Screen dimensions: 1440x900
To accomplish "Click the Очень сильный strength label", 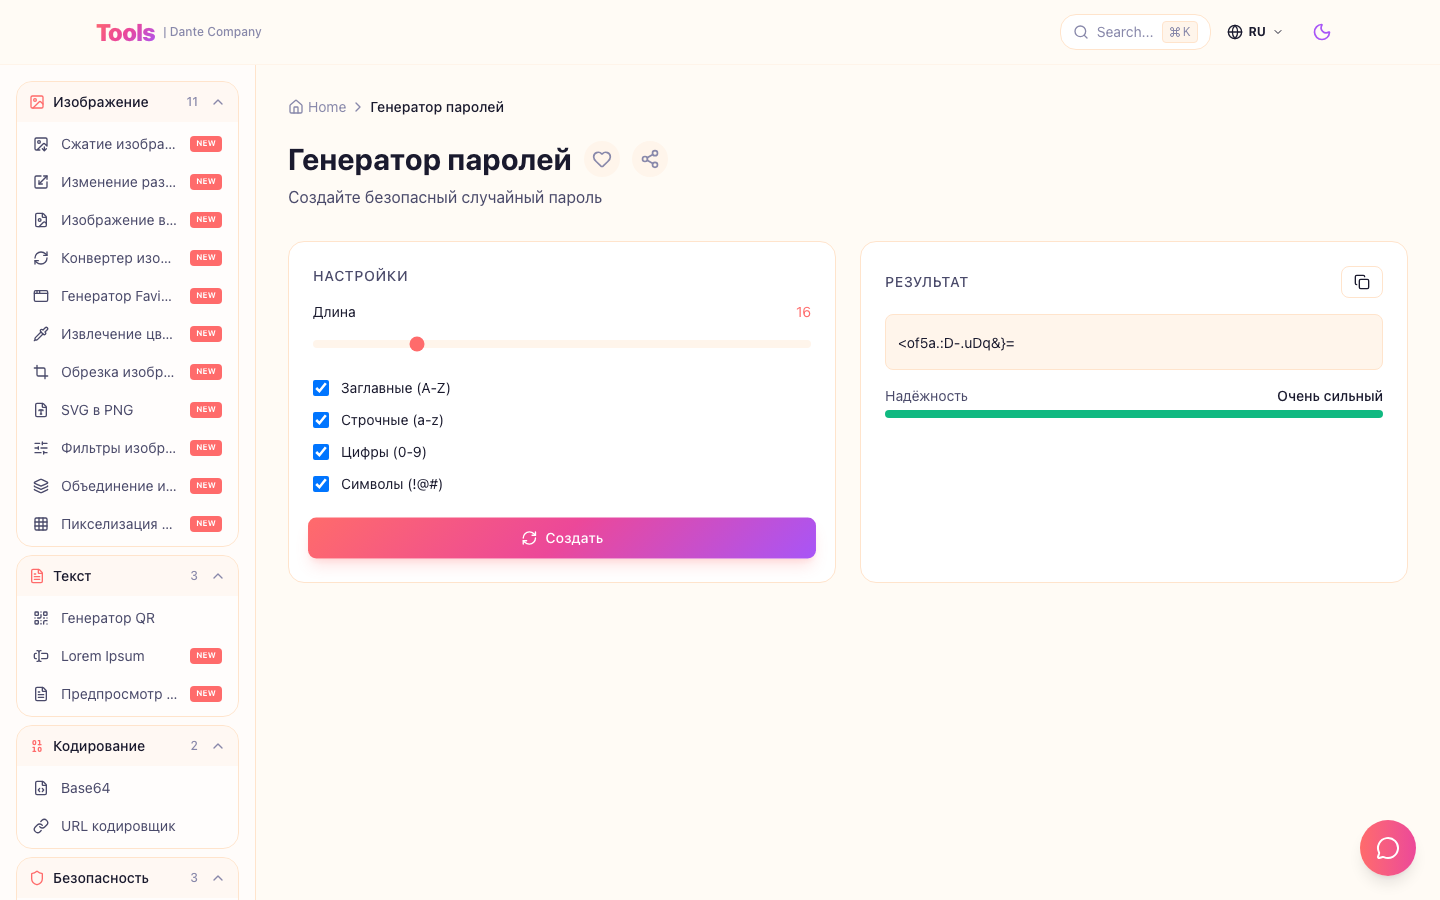I will (x=1330, y=396).
